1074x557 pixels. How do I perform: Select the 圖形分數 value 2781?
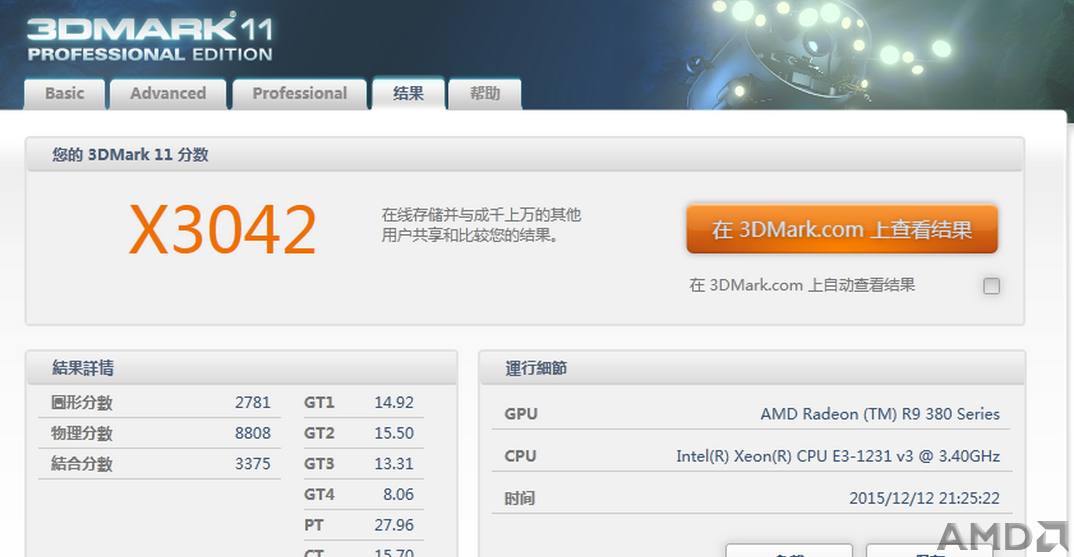(x=253, y=402)
